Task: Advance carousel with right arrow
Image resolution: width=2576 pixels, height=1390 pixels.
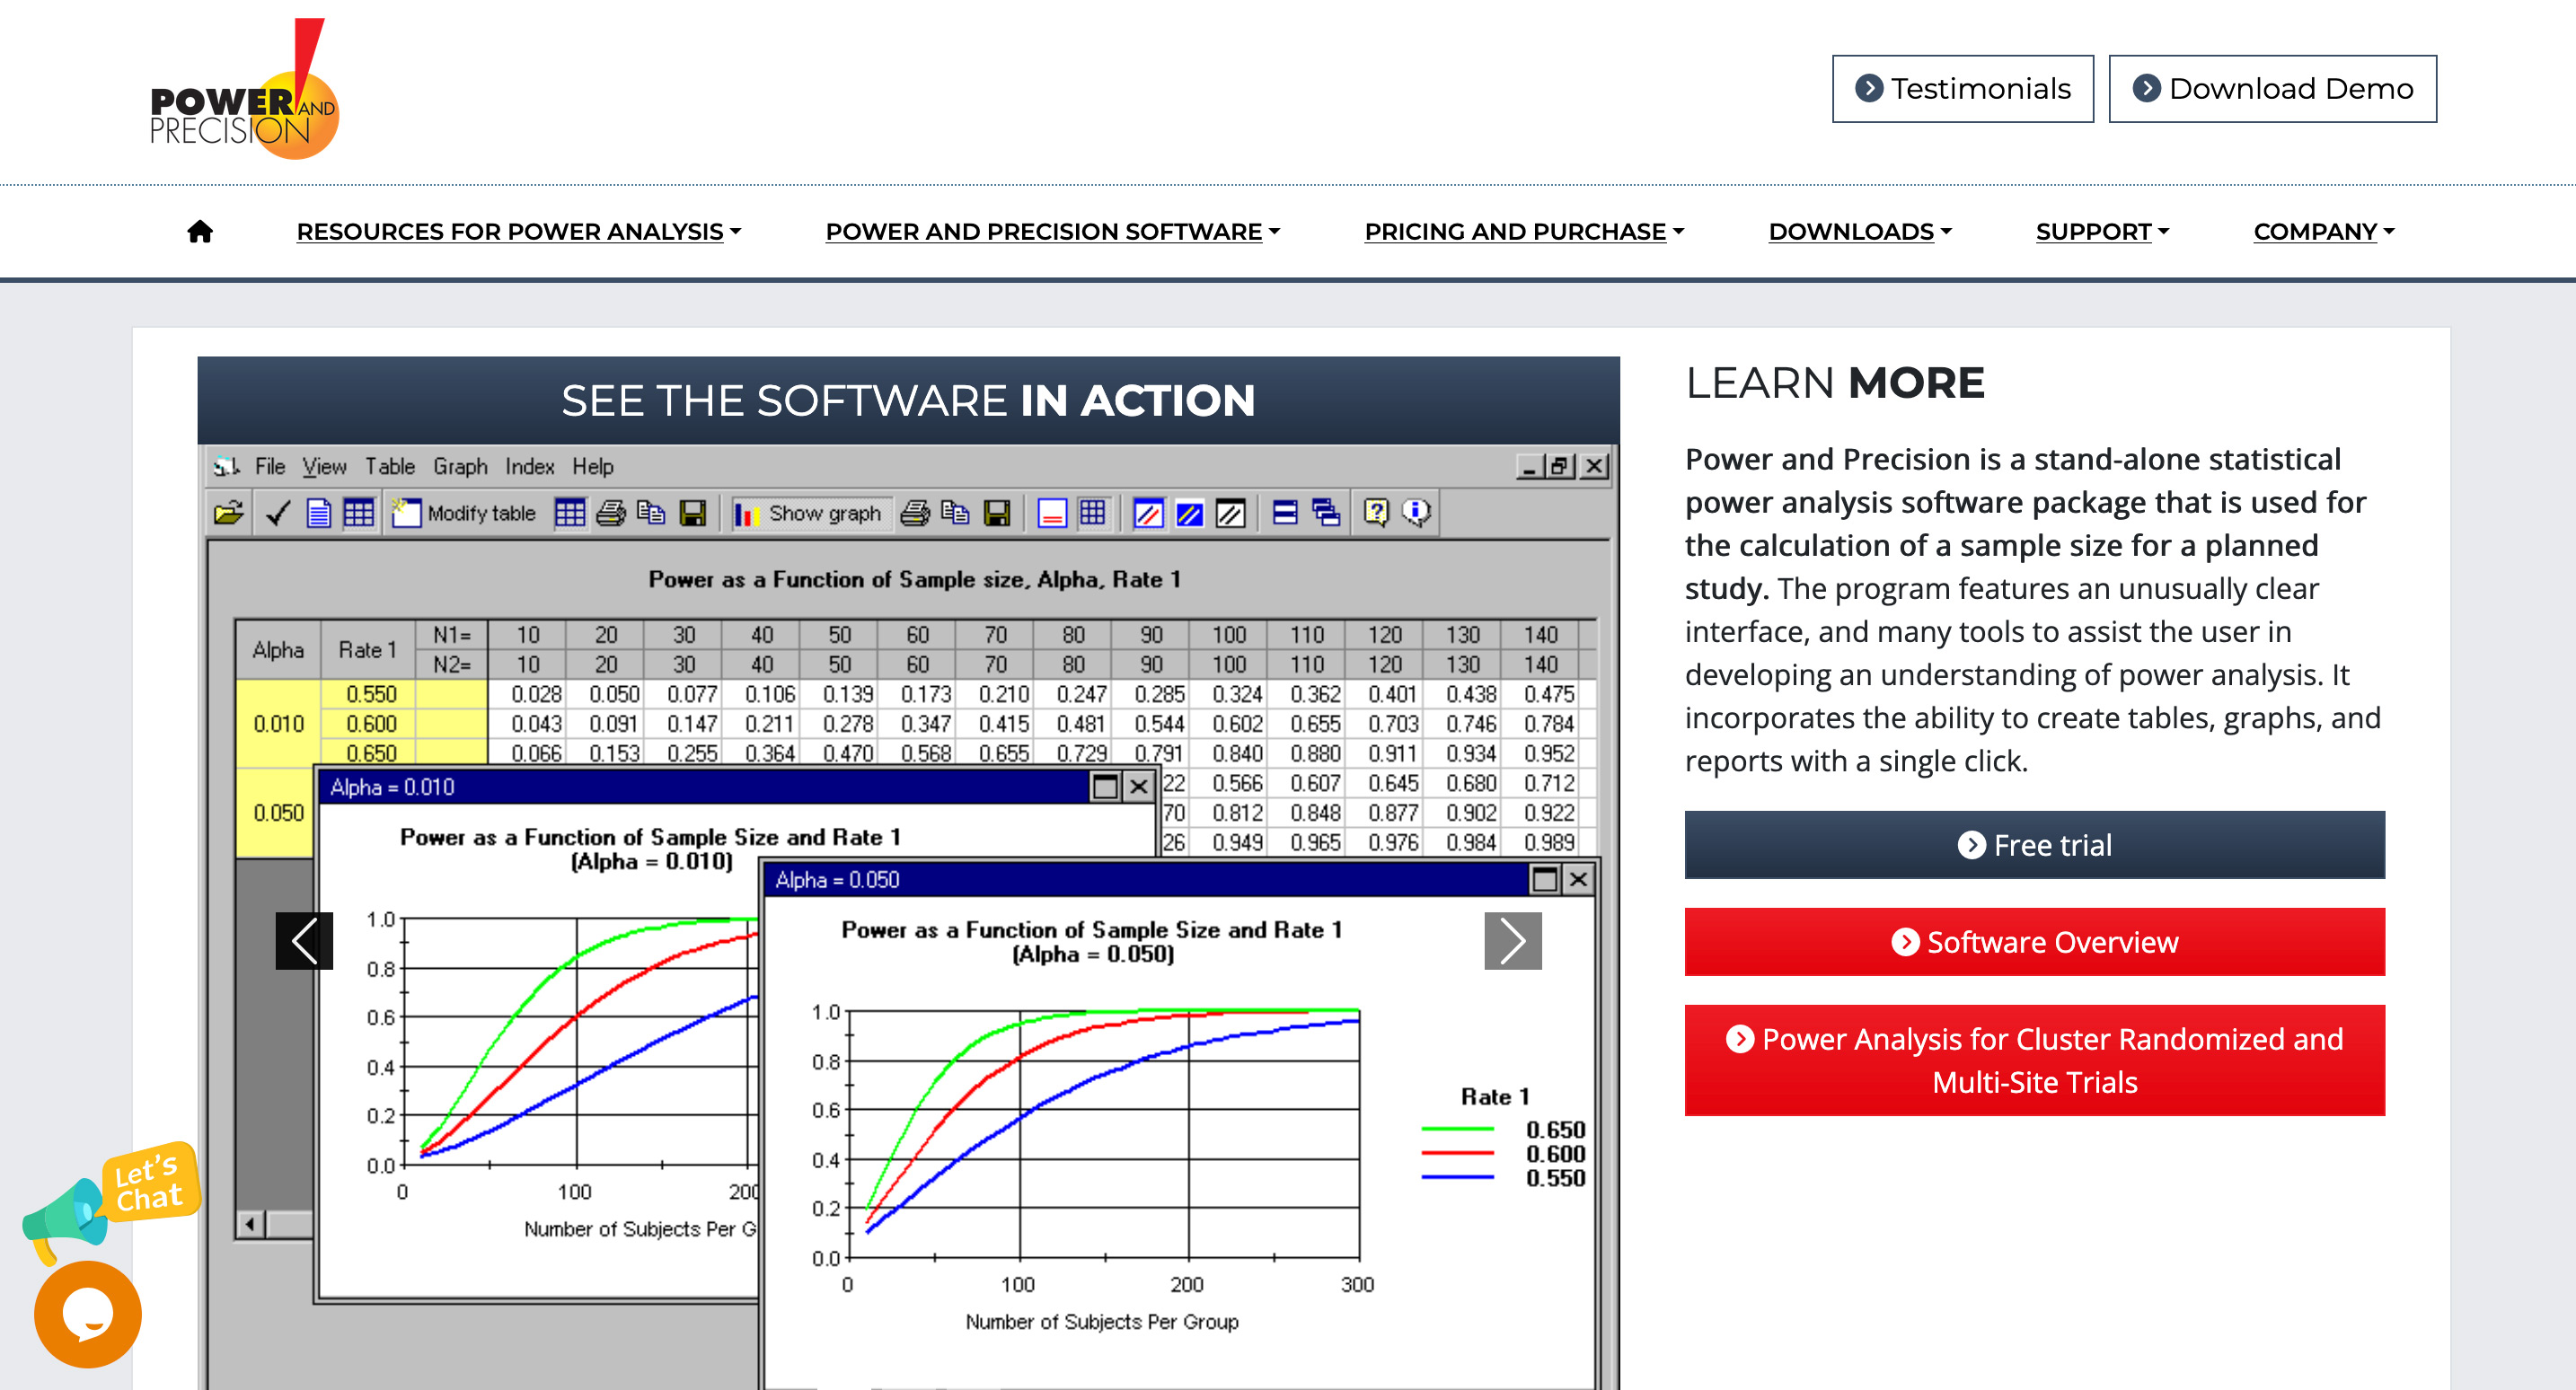Action: [x=1512, y=941]
